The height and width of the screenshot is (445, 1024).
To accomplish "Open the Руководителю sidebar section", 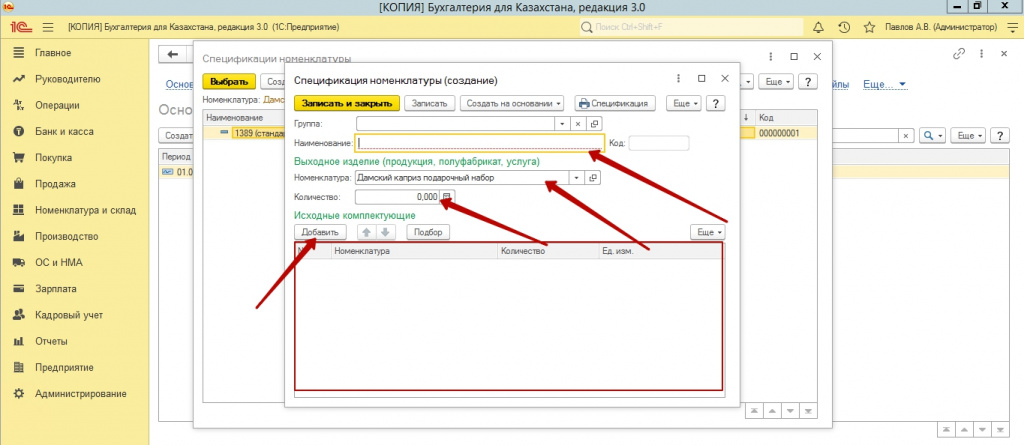I will [67, 79].
